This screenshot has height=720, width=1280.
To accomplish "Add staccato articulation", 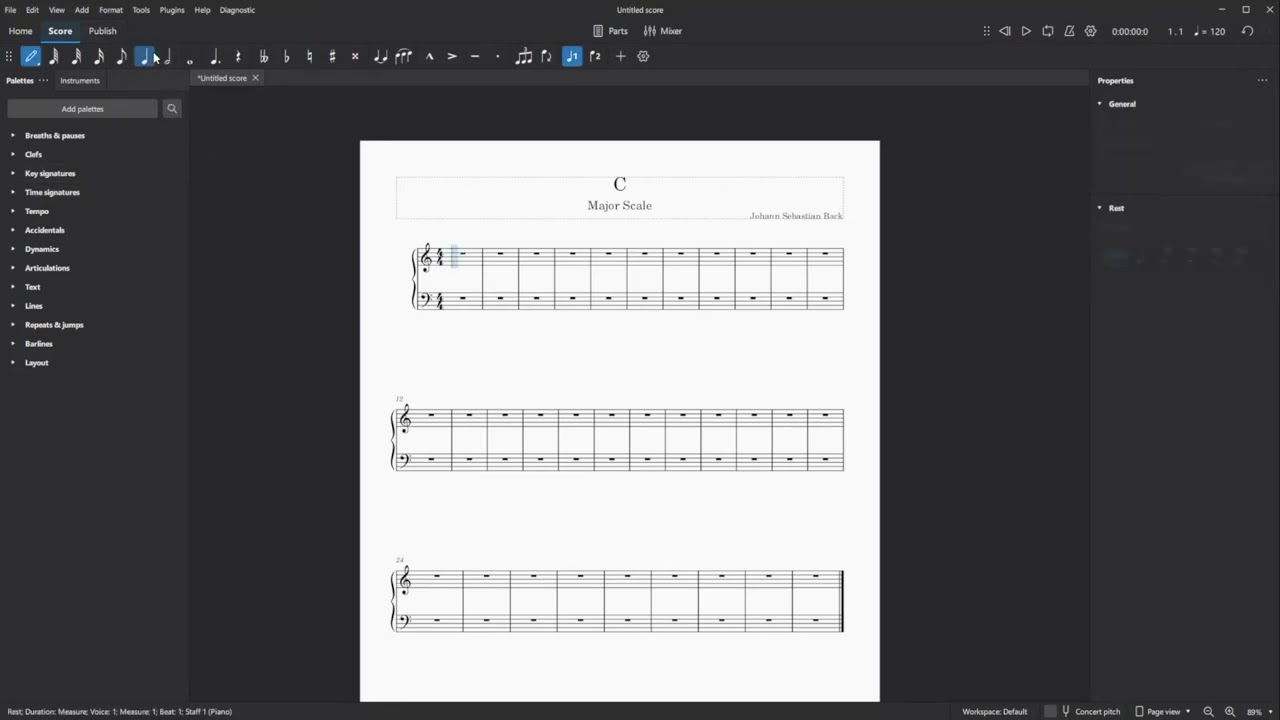I will tap(498, 57).
